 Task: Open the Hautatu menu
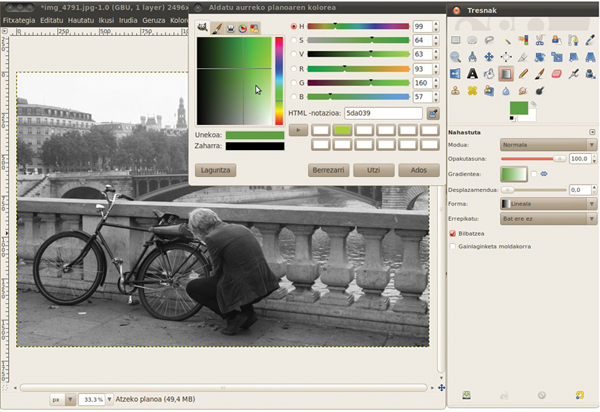click(81, 20)
